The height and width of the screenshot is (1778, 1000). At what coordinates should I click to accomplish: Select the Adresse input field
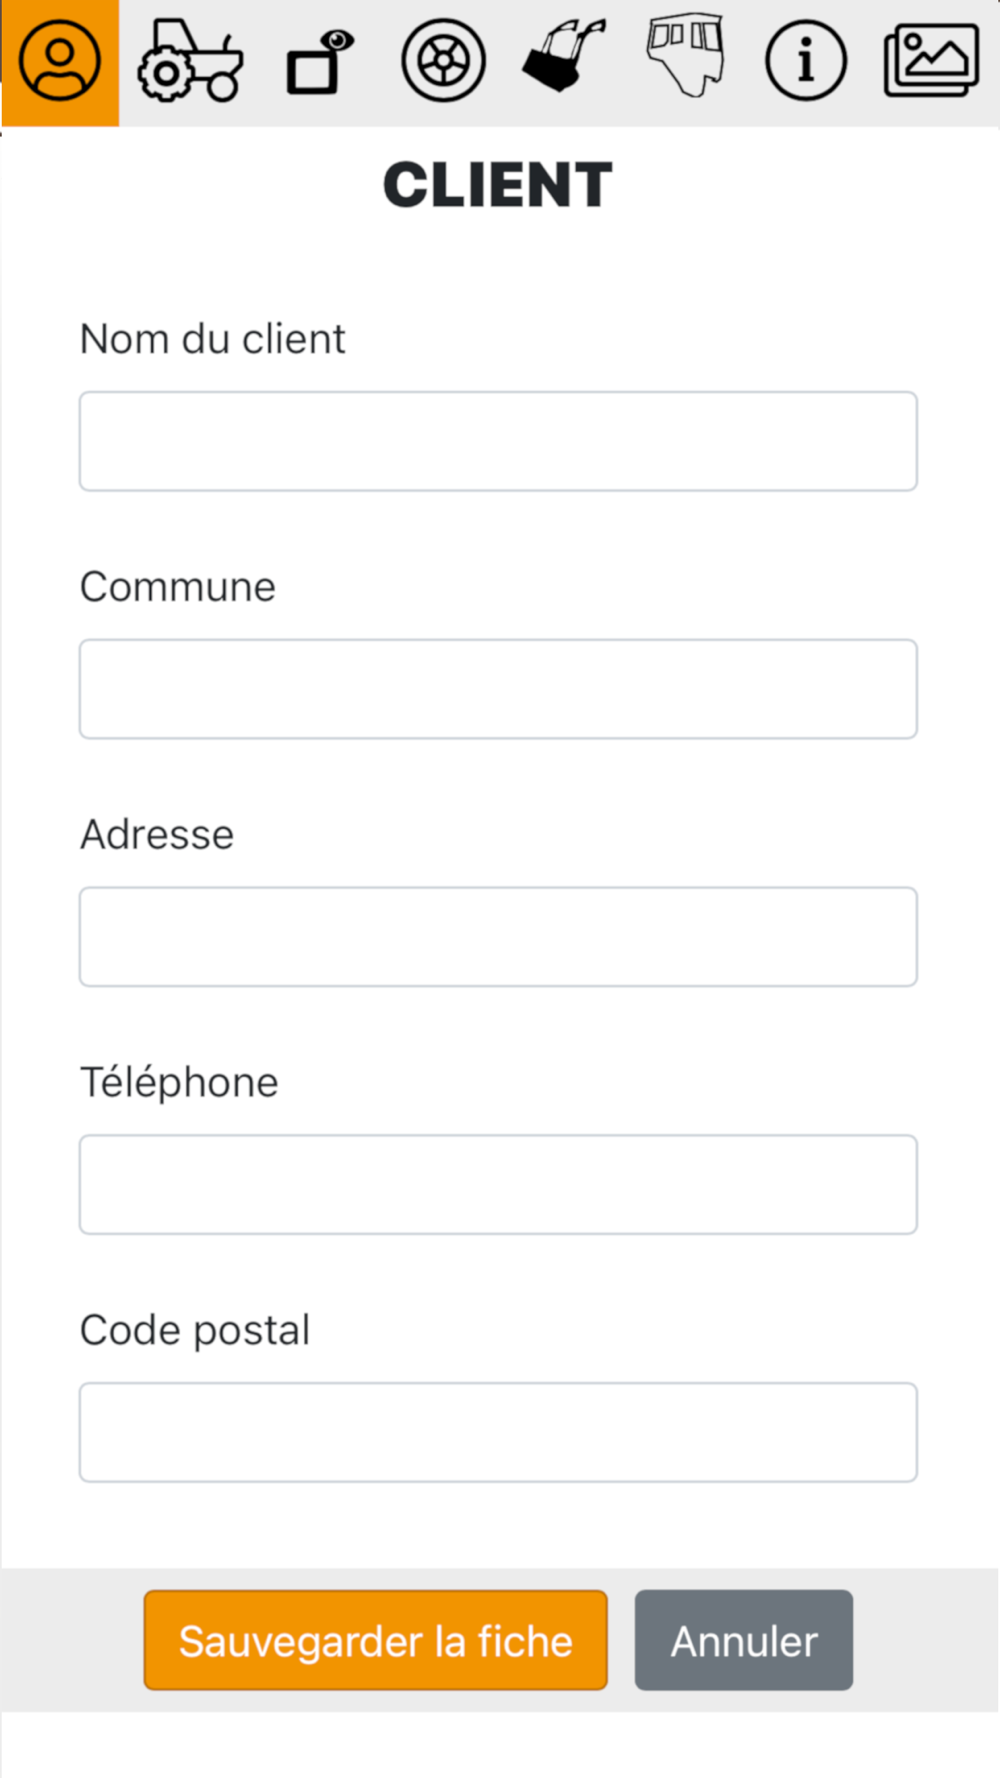(498, 937)
